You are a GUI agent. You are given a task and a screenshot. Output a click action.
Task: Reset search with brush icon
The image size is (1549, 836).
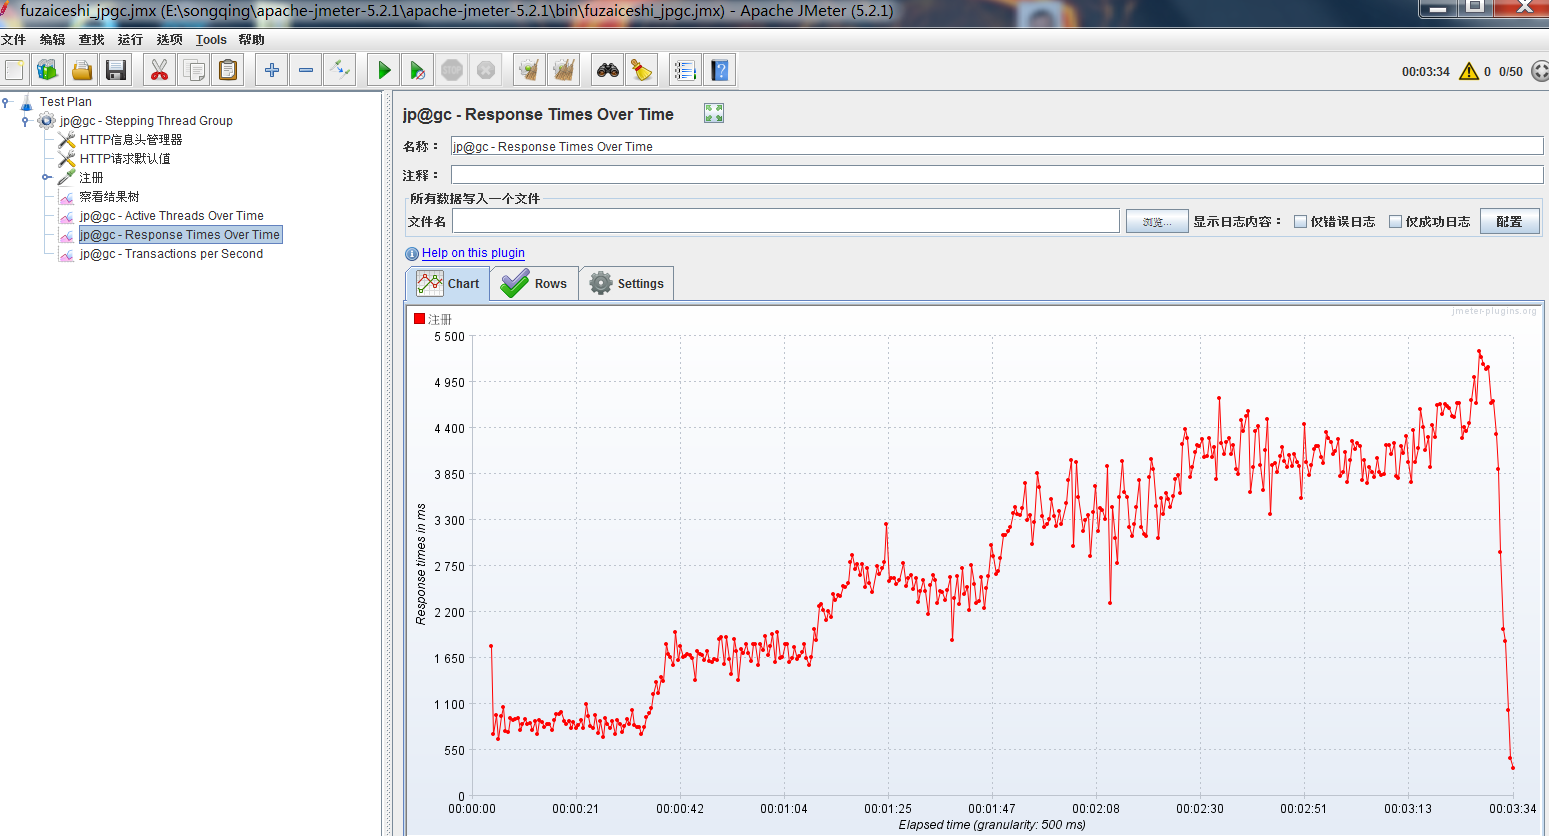[641, 70]
